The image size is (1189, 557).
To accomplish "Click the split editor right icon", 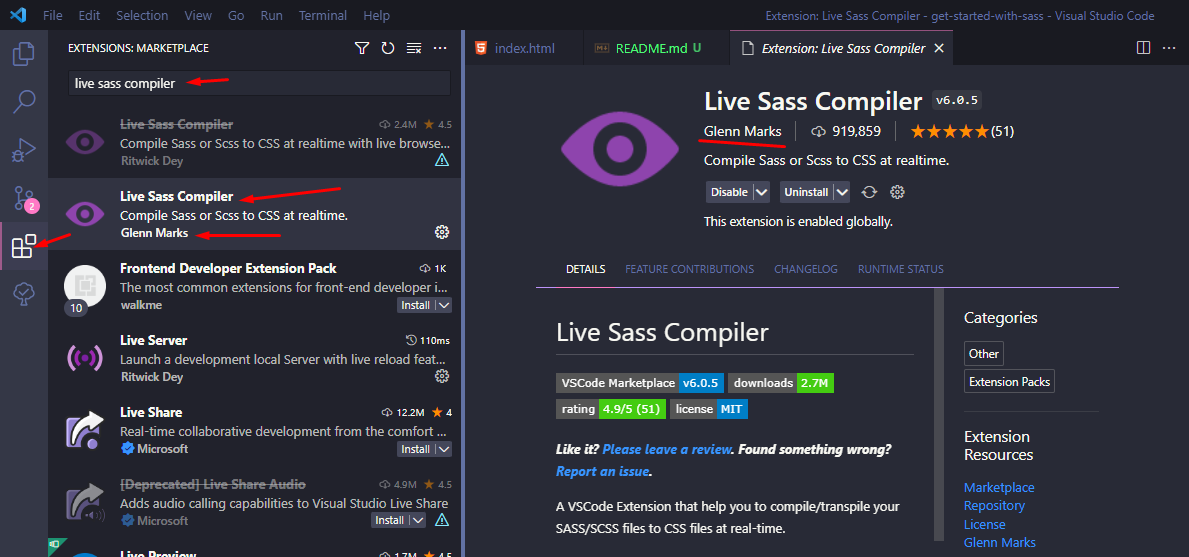I will tap(1144, 48).
